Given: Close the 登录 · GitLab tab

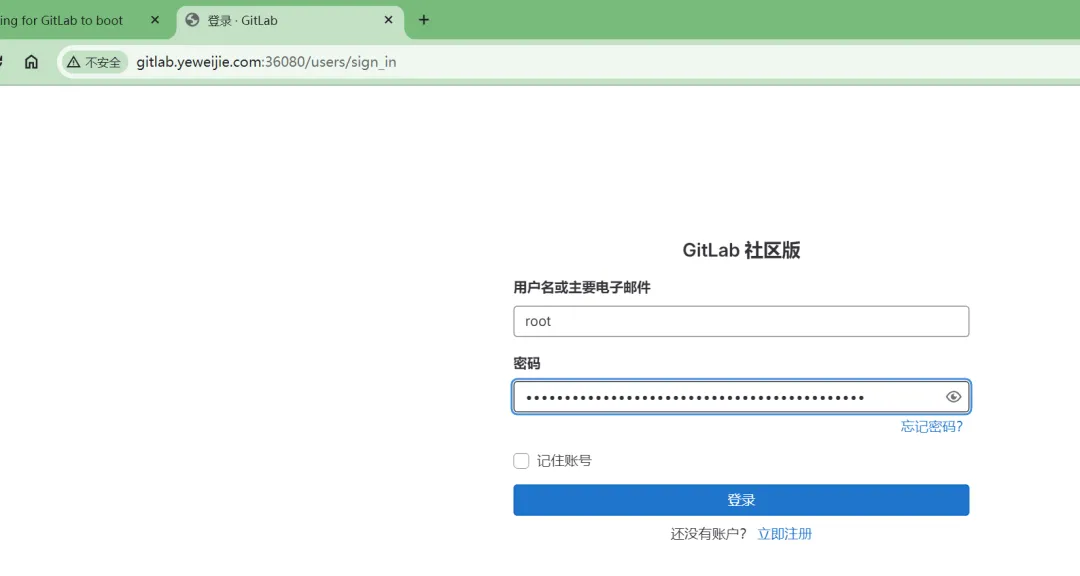Looking at the screenshot, I should click(x=389, y=20).
